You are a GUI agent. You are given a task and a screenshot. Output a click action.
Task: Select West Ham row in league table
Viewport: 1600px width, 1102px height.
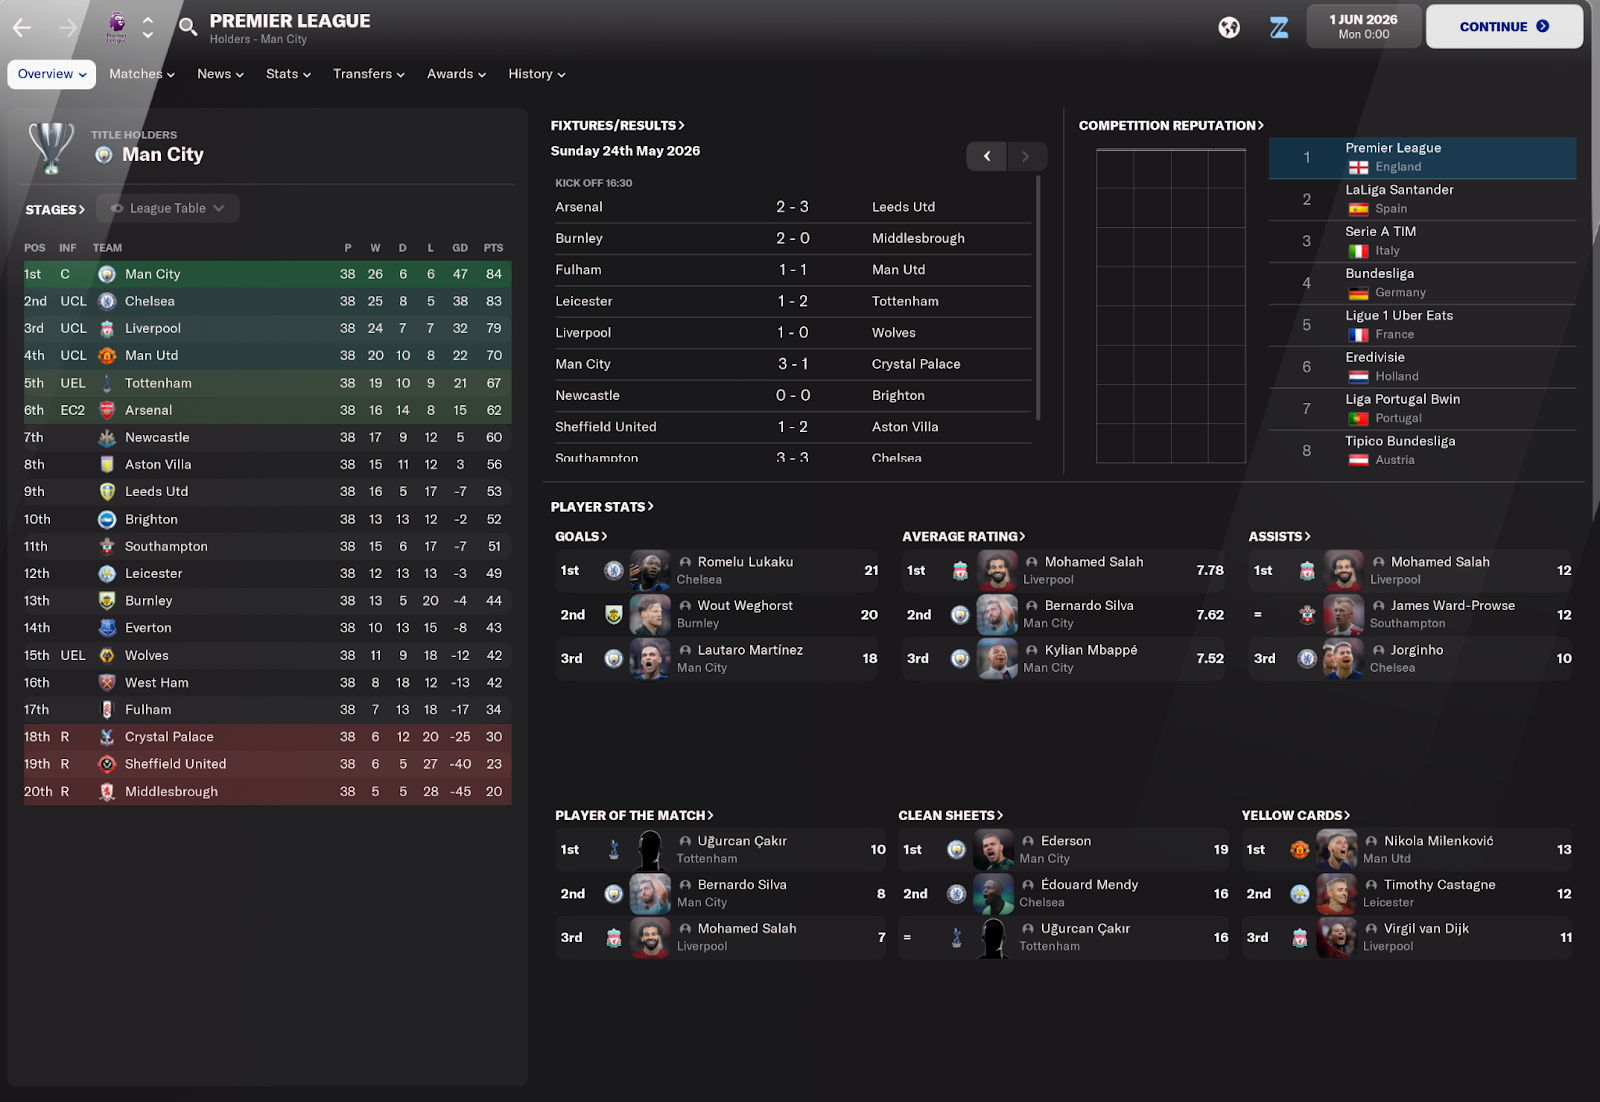[267, 683]
